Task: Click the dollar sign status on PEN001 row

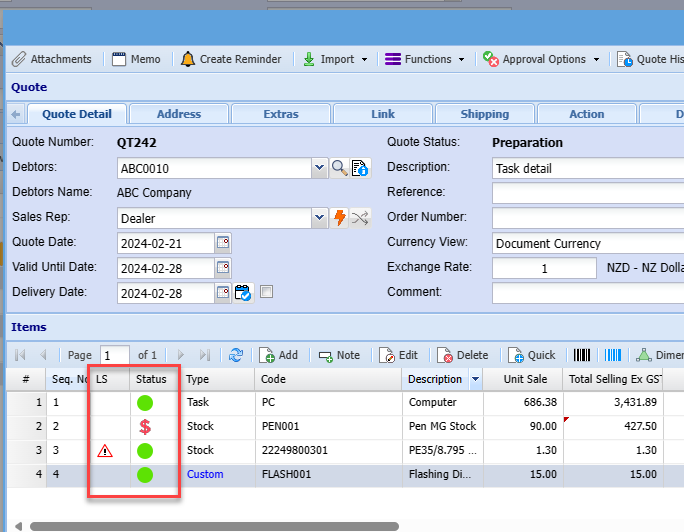Action: [146, 427]
